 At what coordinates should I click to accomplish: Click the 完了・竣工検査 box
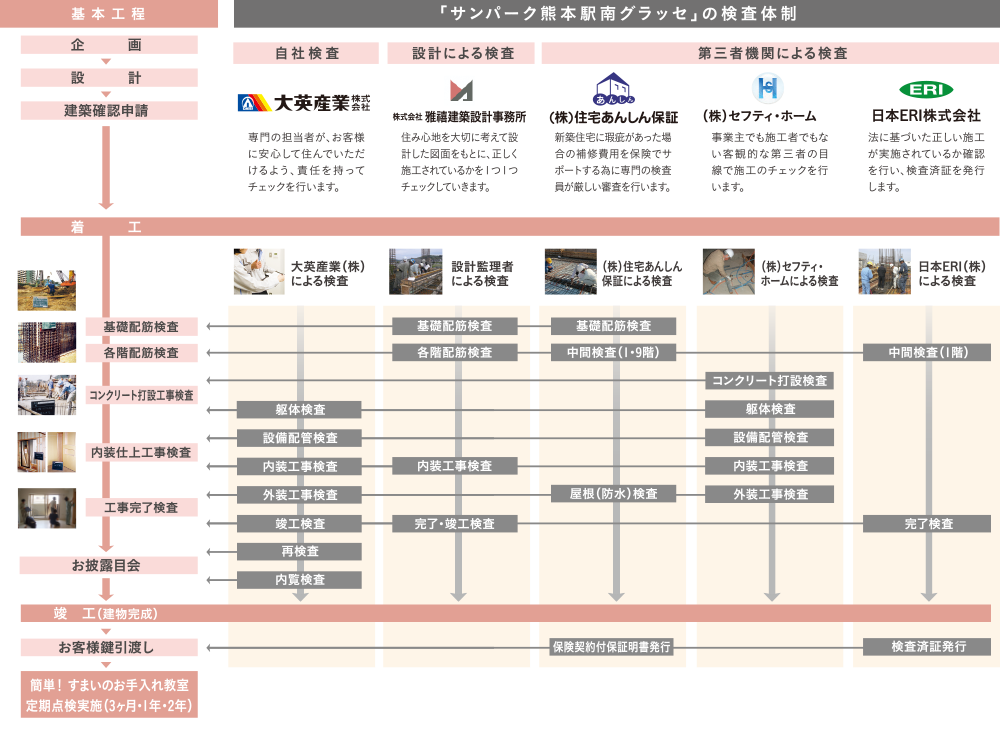click(455, 524)
